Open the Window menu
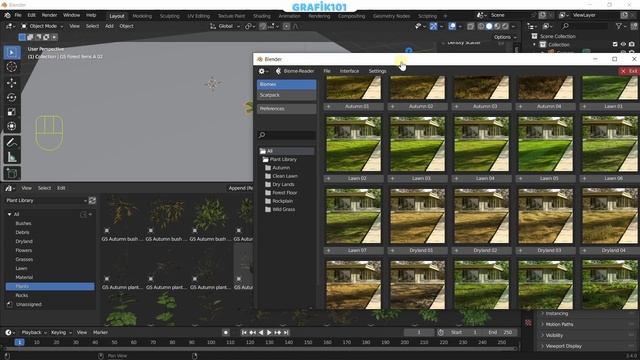 [71, 15]
